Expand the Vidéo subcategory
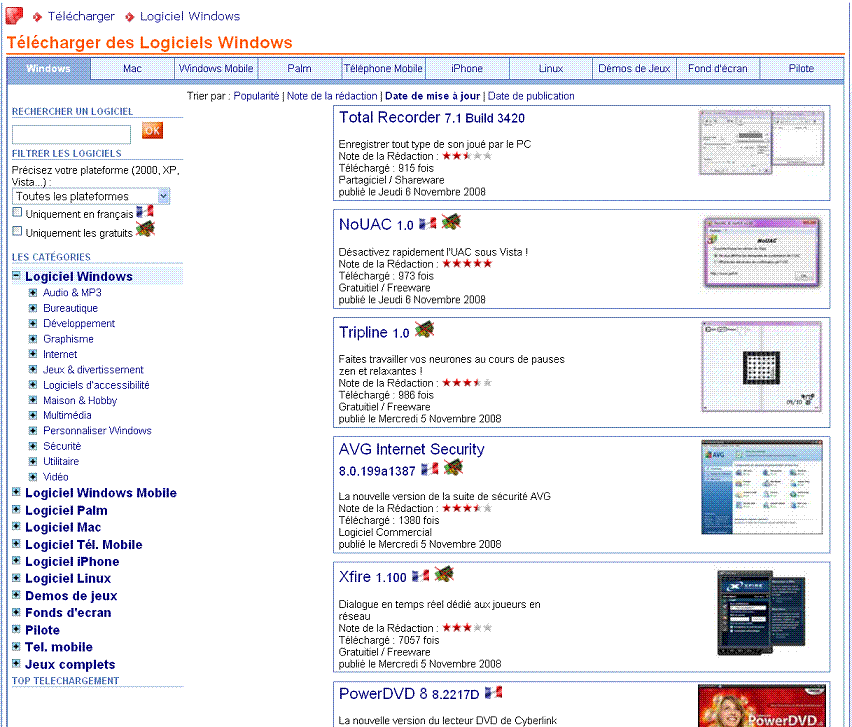 pos(33,477)
